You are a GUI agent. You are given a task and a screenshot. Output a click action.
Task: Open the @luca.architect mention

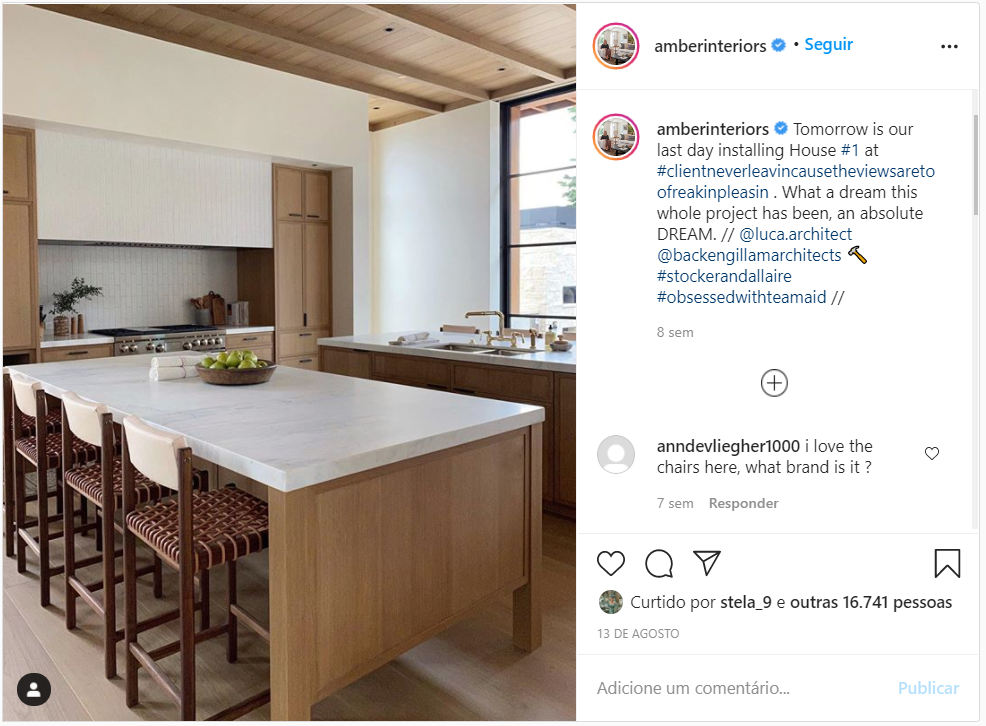(795, 234)
